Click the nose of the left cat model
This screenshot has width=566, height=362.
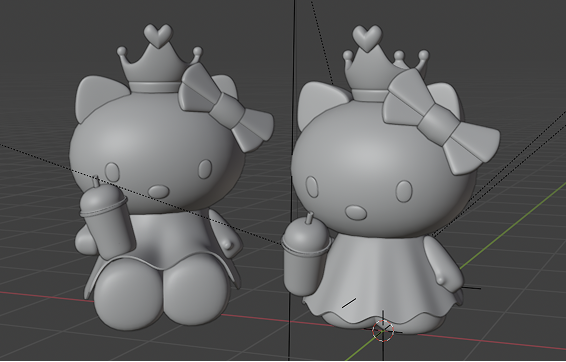[159, 191]
